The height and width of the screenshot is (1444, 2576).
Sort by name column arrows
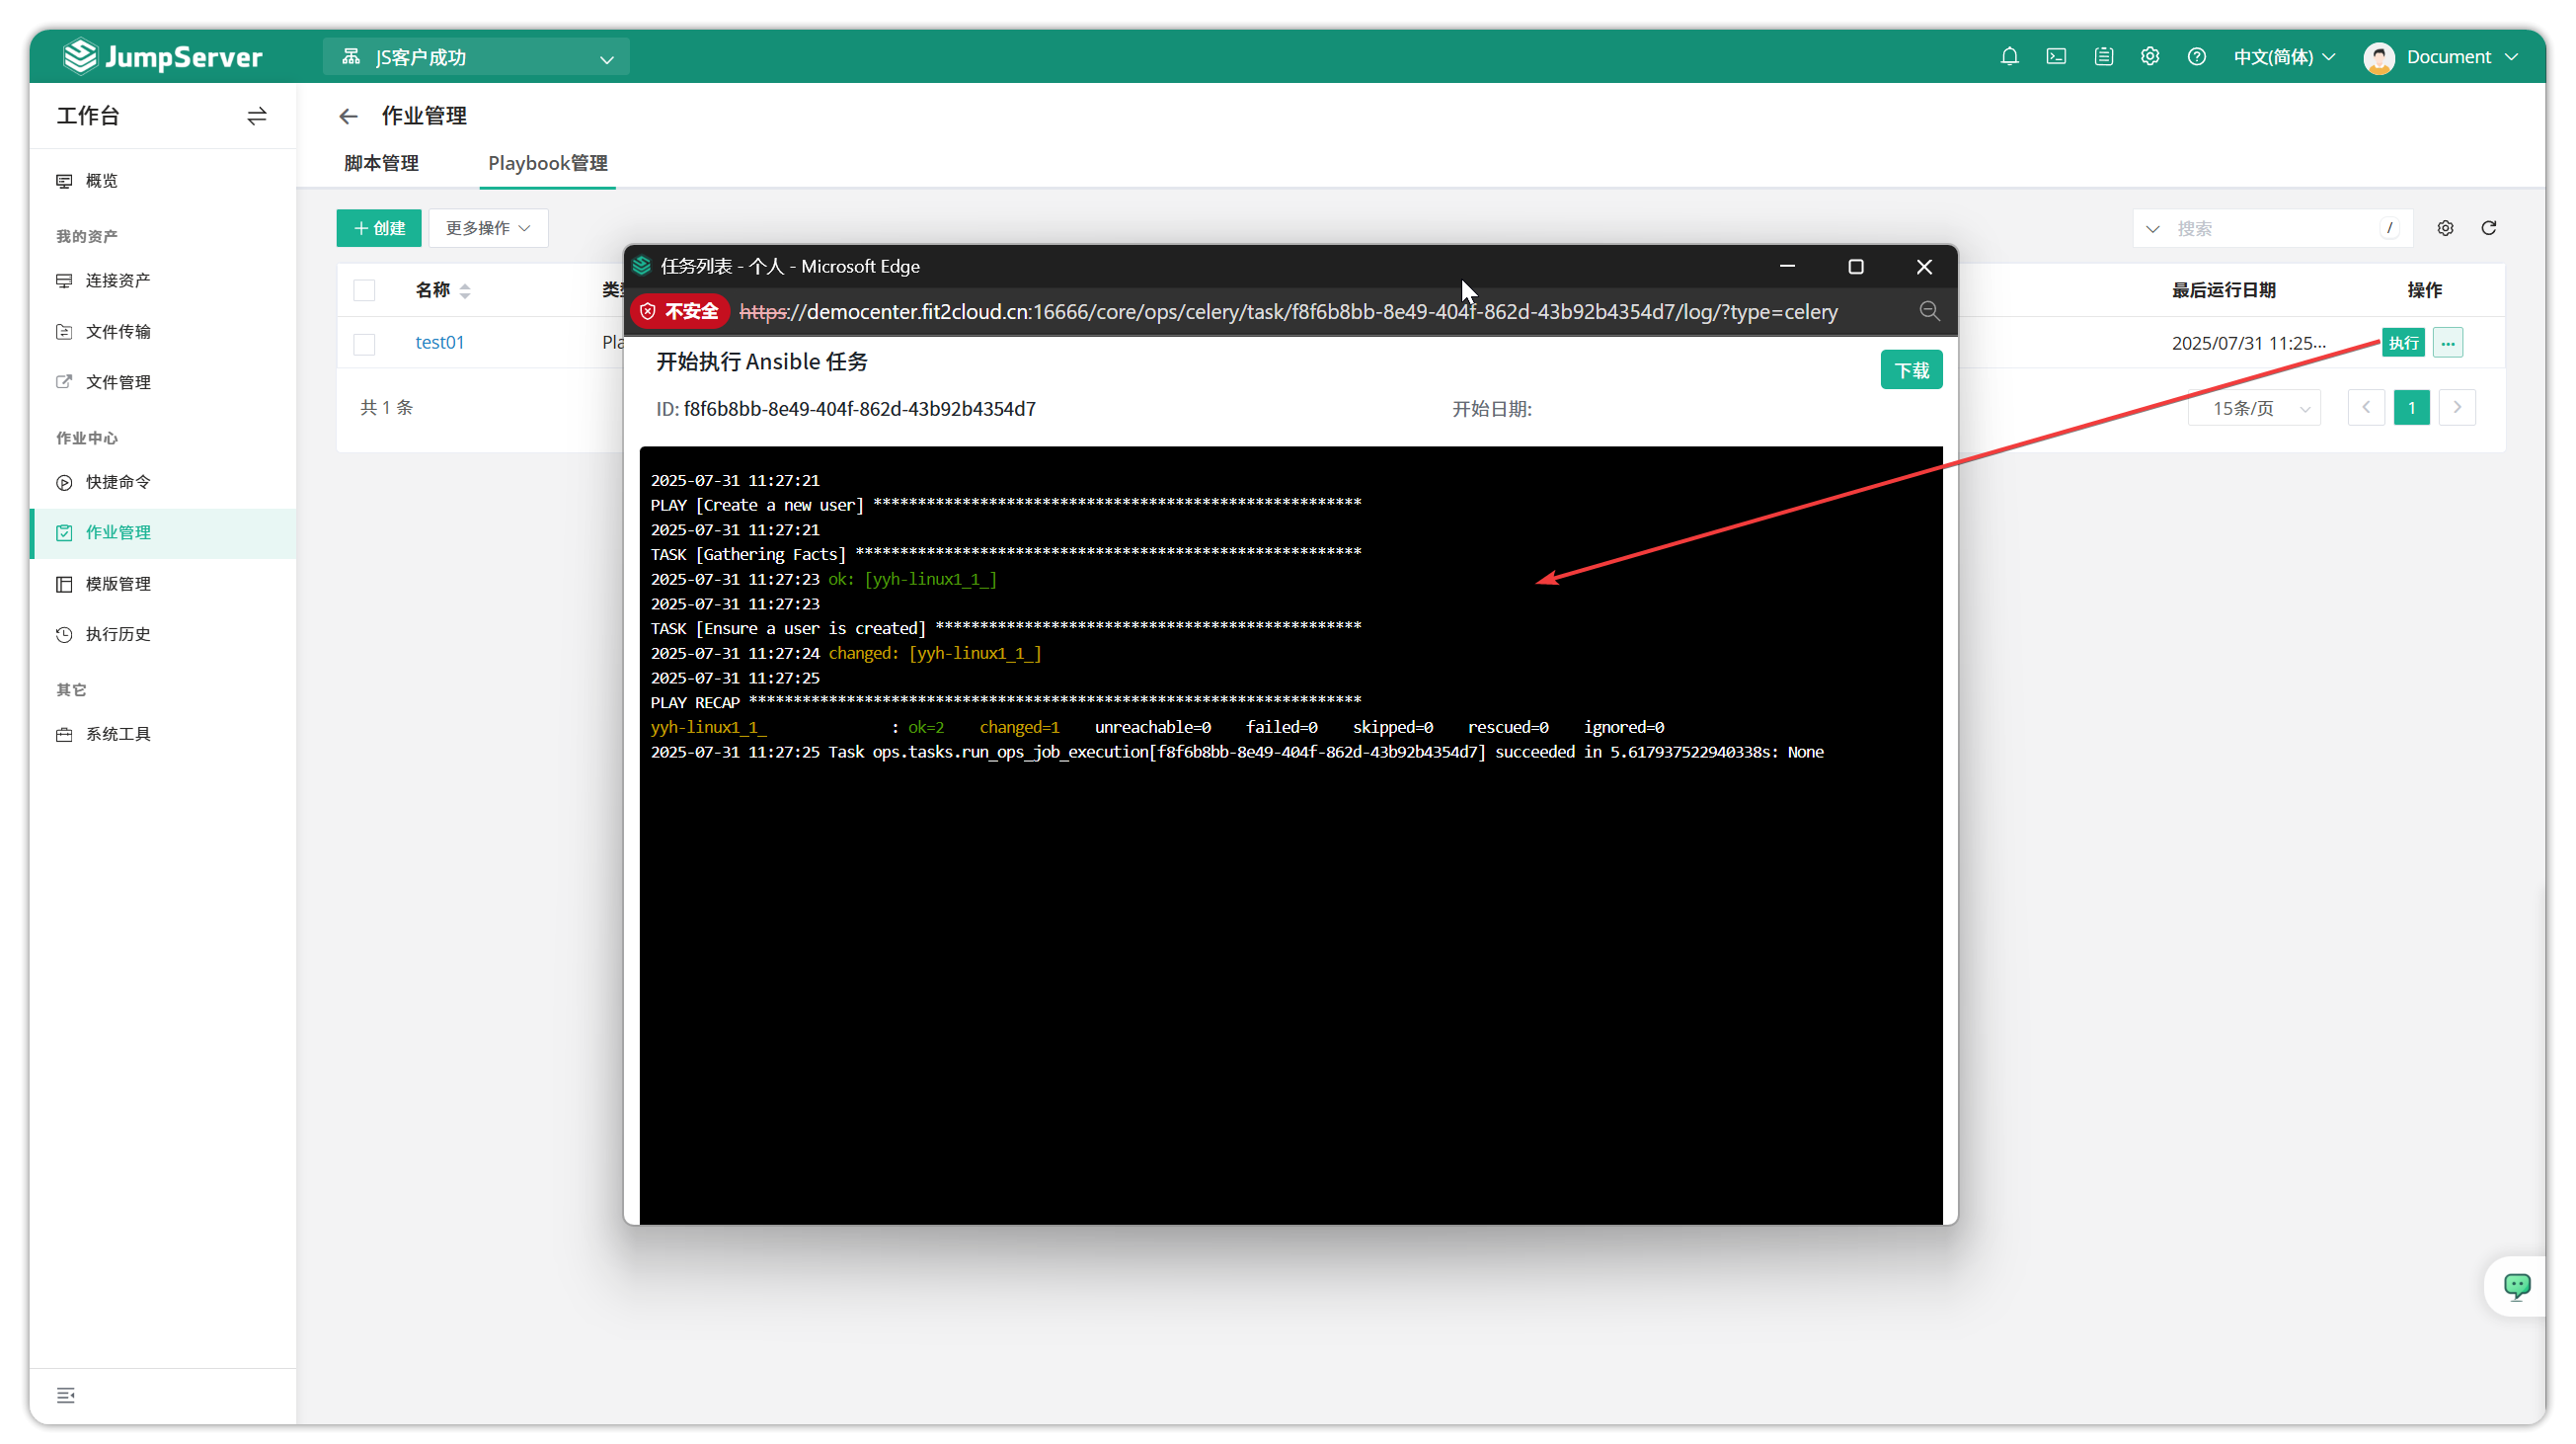465,290
